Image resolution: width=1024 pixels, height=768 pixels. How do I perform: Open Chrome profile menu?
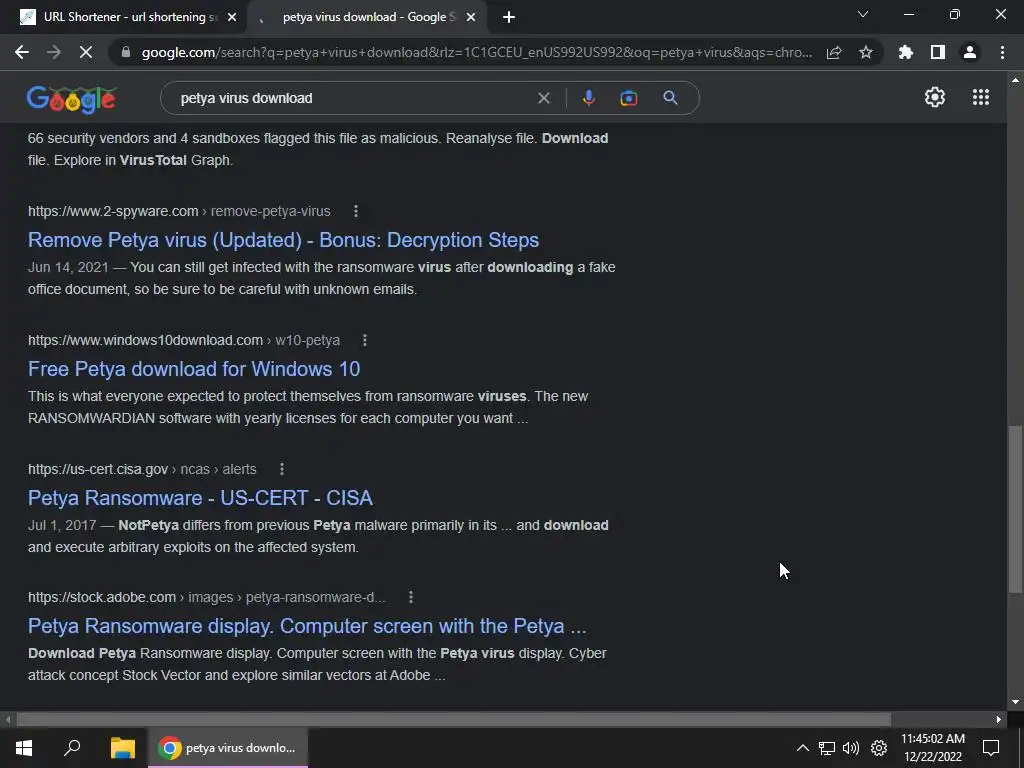coord(970,52)
